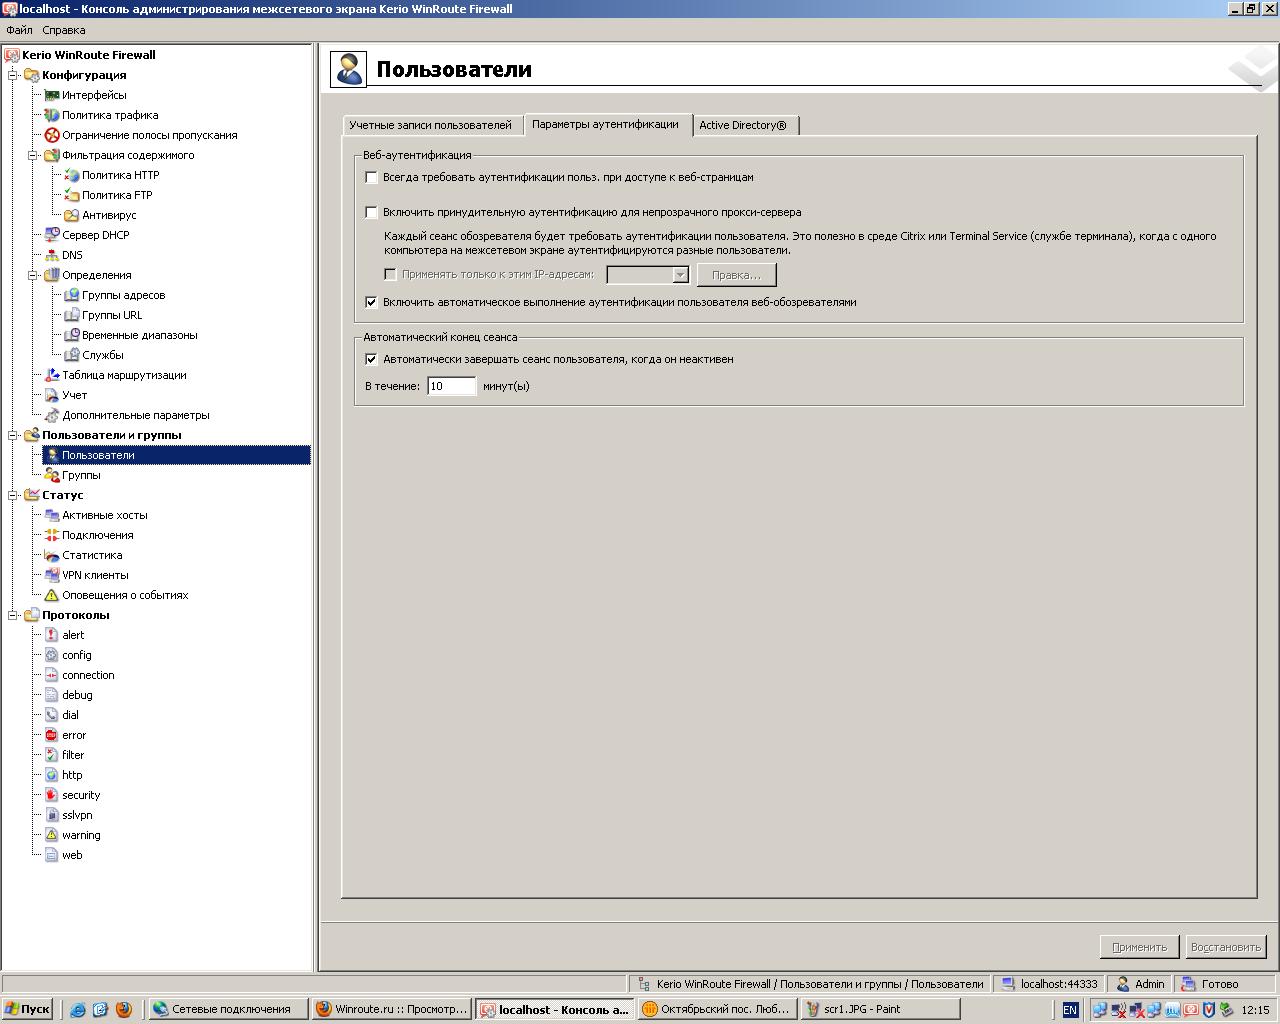
Task: Open the security log icon
Action: pyautogui.click(x=52, y=795)
